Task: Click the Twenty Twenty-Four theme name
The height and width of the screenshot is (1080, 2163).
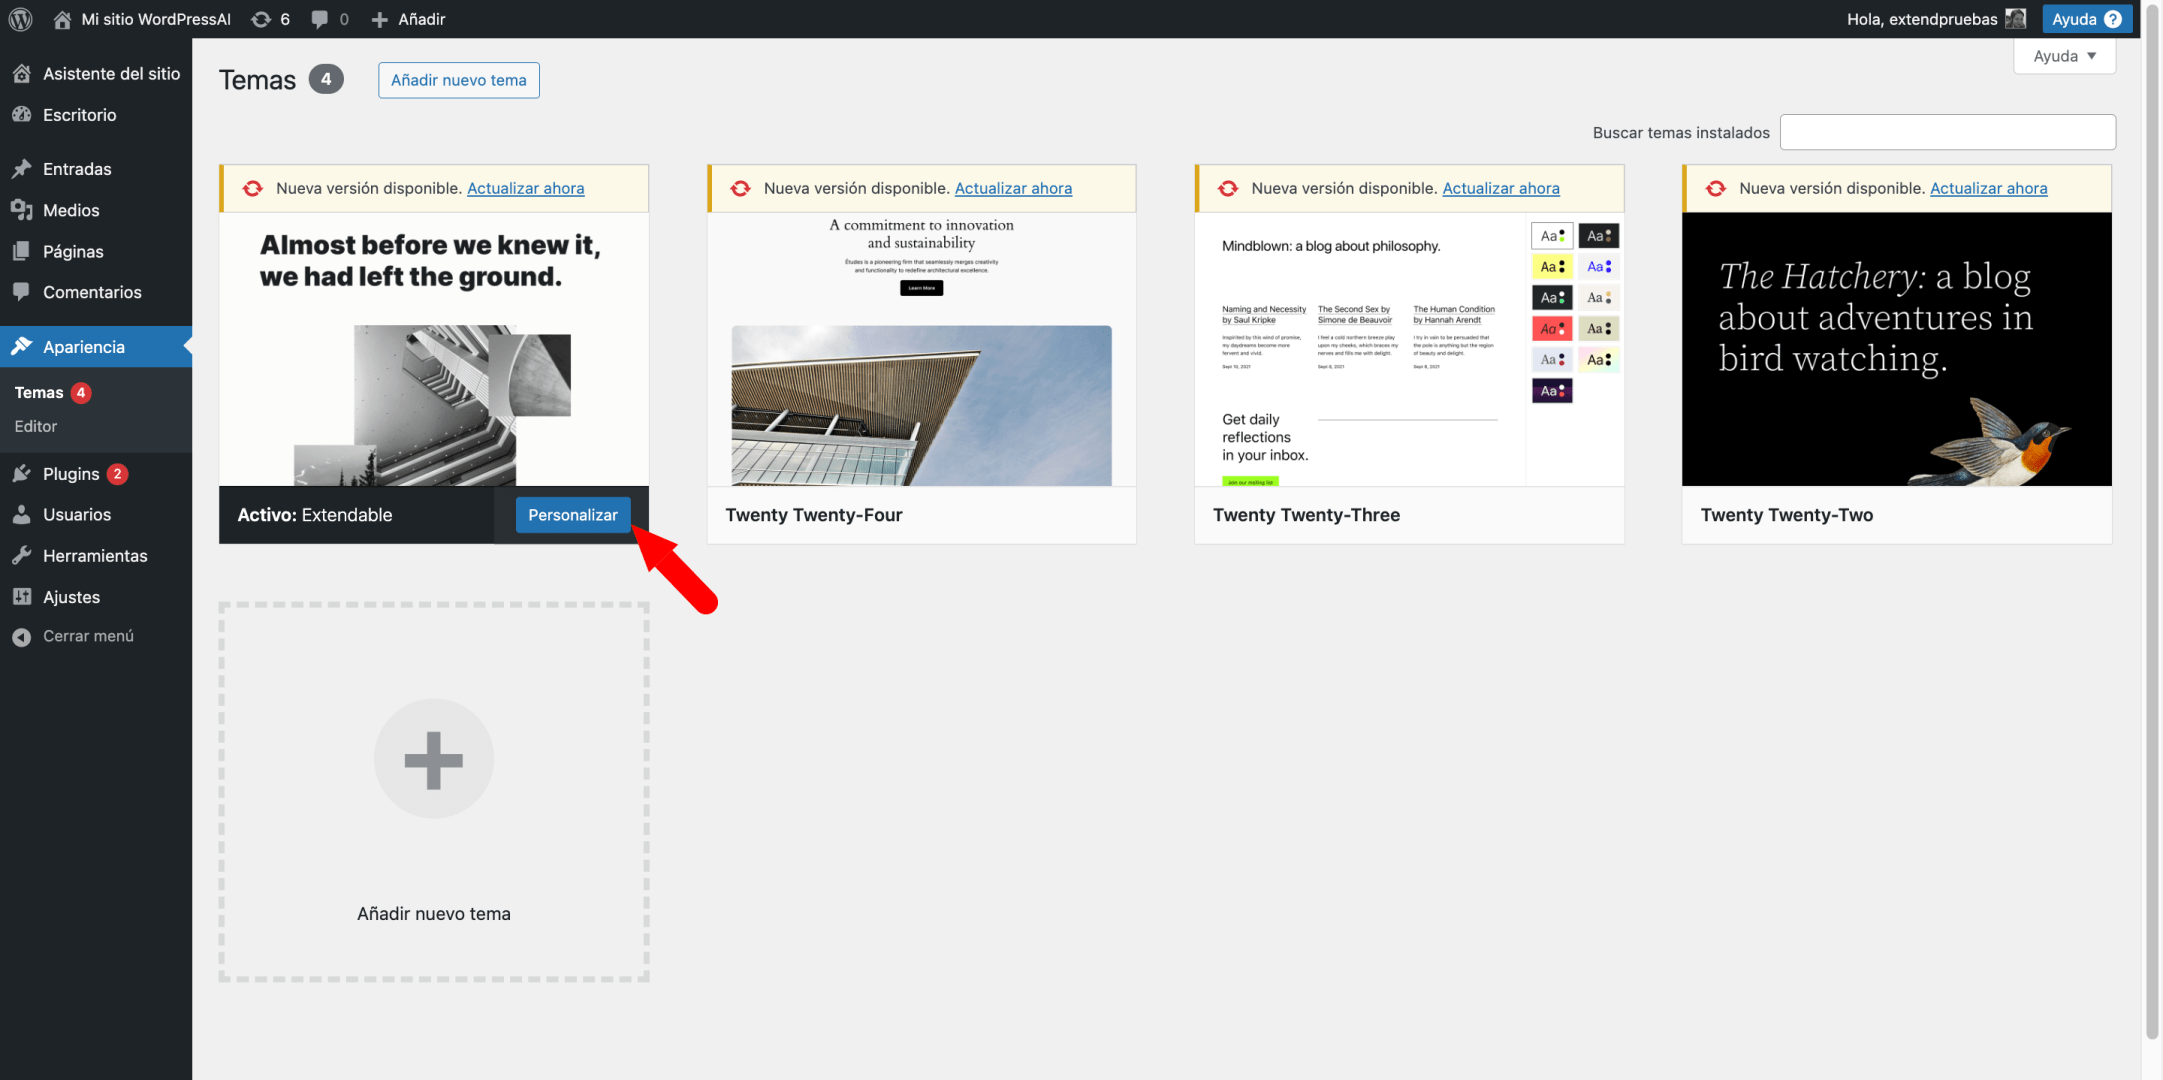Action: [x=814, y=515]
